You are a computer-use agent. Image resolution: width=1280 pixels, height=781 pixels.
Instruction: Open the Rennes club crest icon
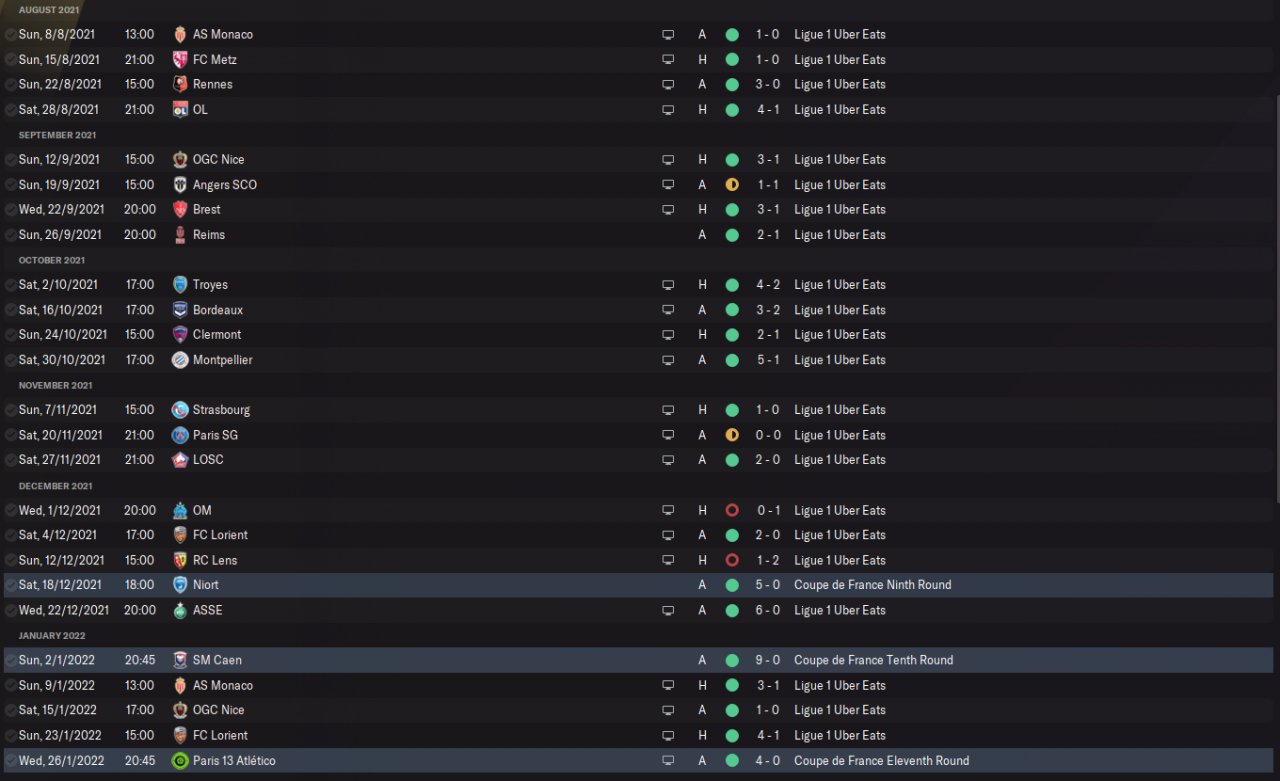[x=180, y=84]
